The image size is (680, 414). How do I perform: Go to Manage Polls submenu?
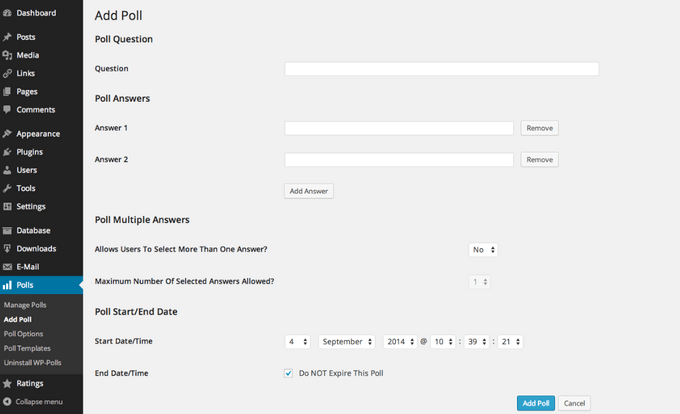point(25,305)
